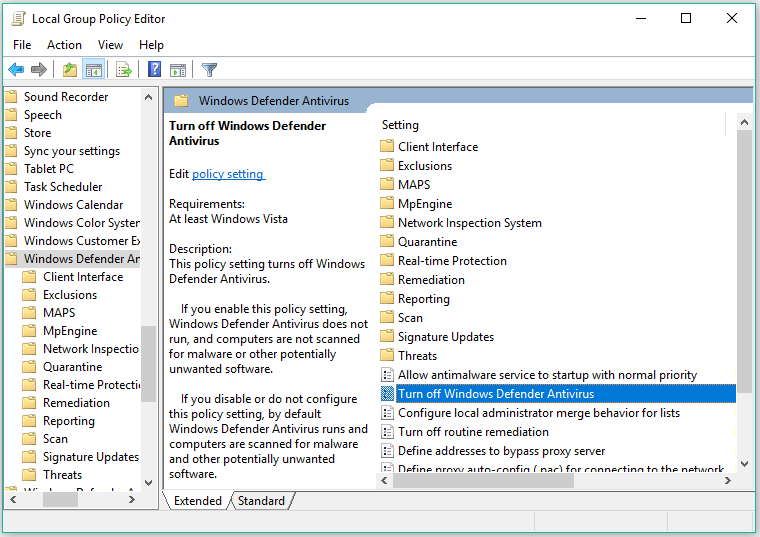Select Remediation subfolder in left tree
760x537 pixels.
pos(76,403)
